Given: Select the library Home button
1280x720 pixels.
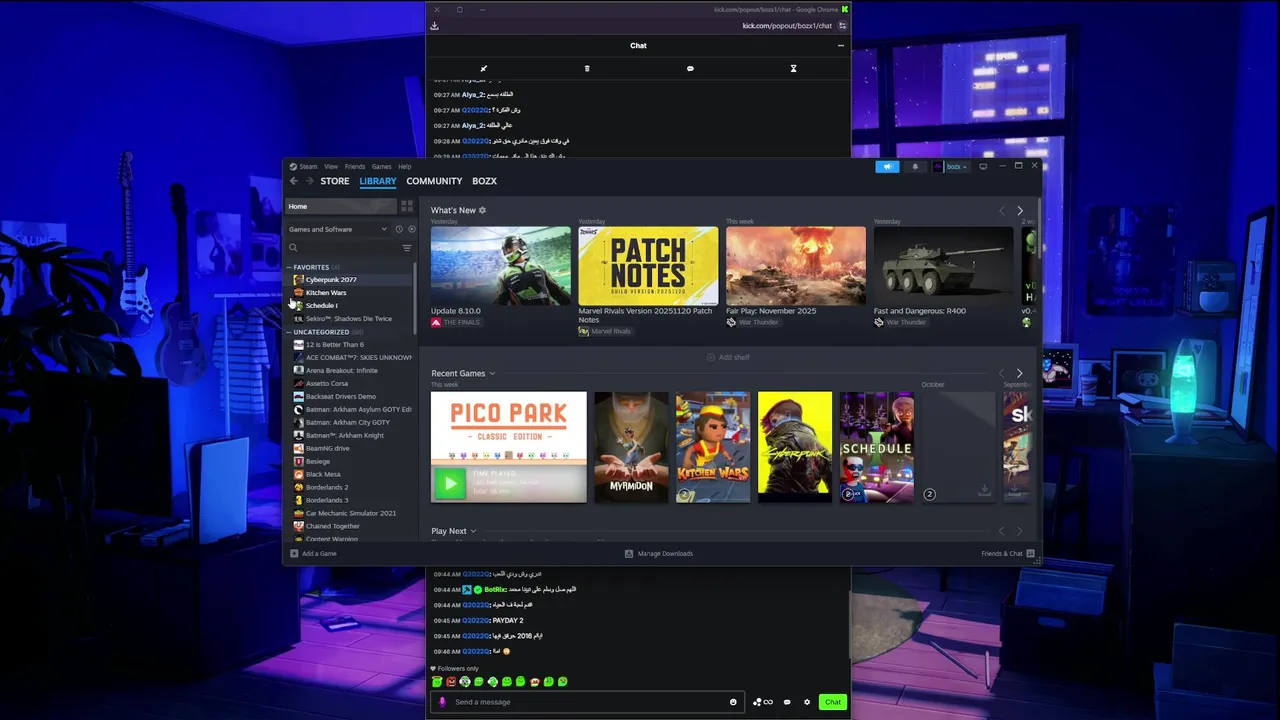Looking at the screenshot, I should [342, 206].
